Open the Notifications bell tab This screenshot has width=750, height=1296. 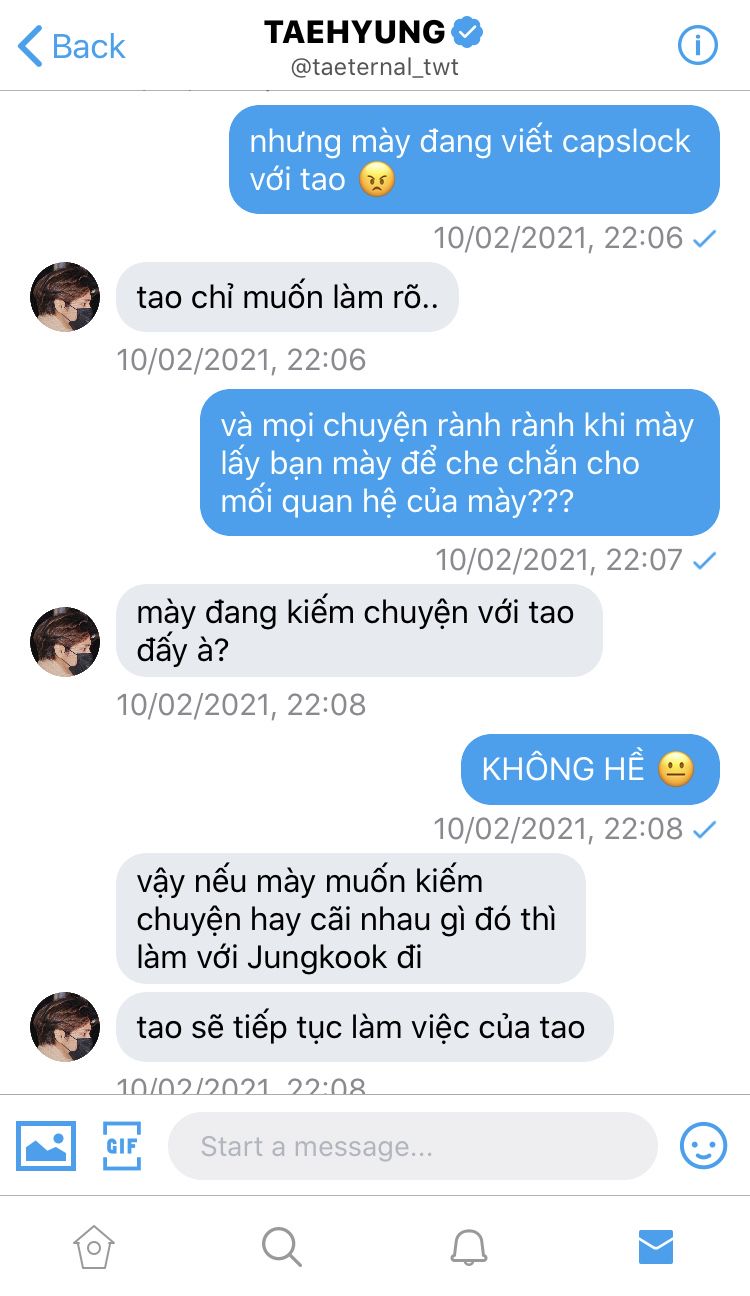coord(468,1247)
